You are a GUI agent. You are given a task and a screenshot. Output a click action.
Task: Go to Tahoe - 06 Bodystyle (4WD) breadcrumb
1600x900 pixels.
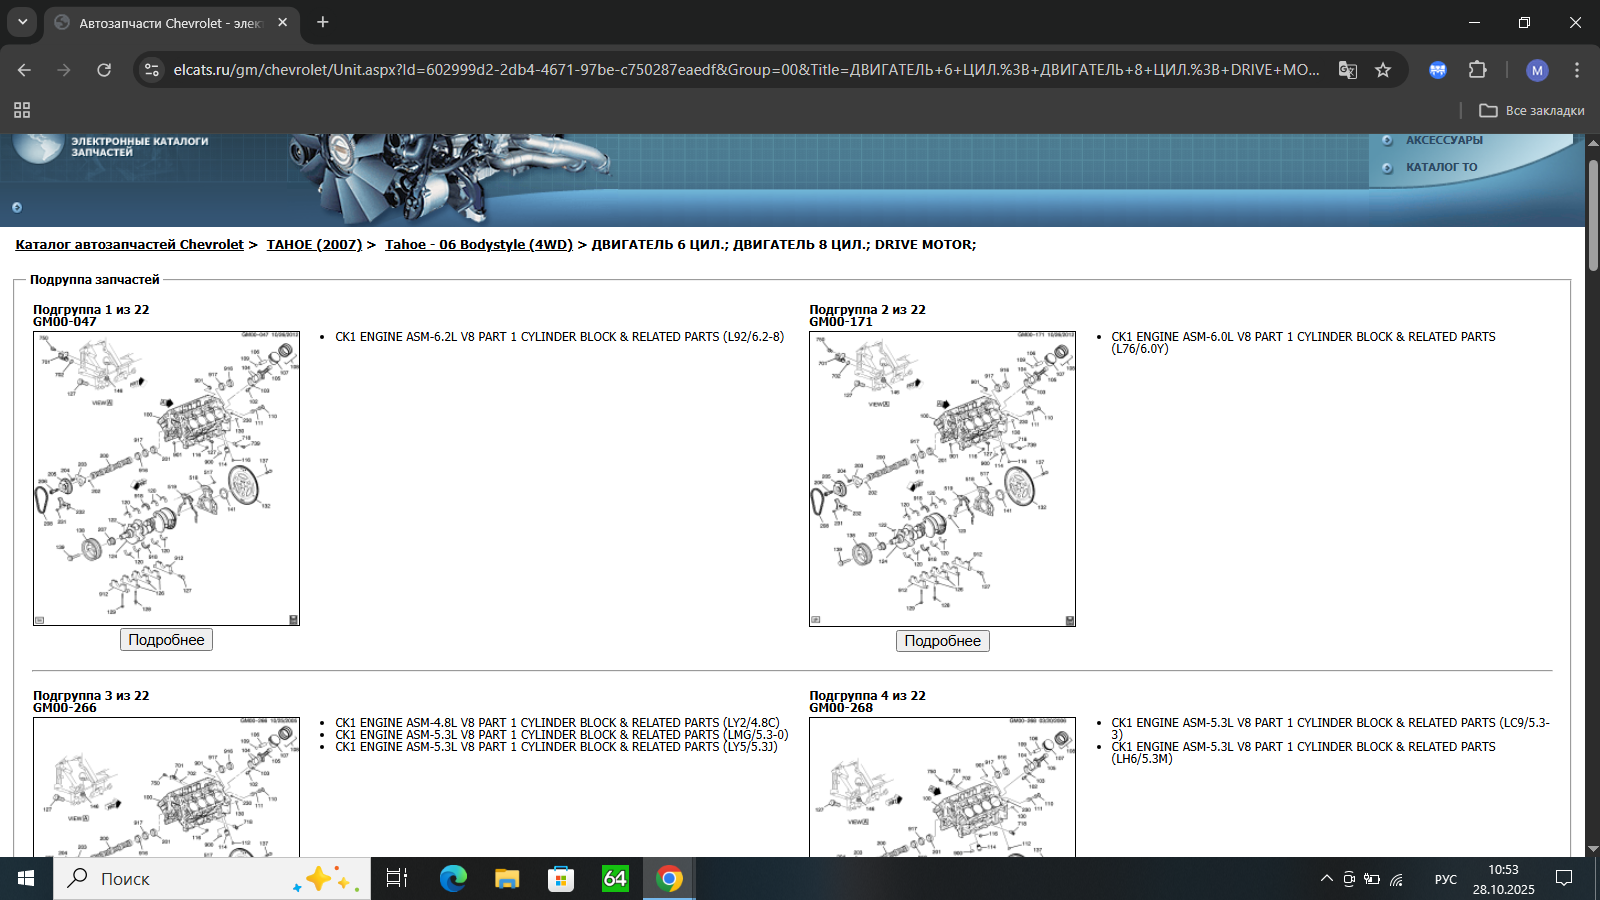click(x=479, y=244)
